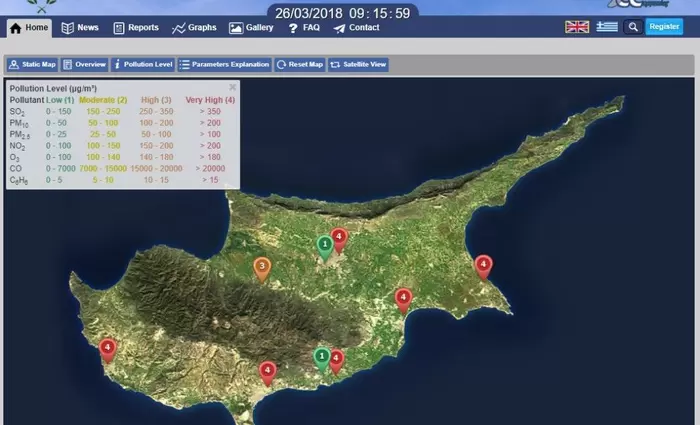Screen dimensions: 700x425
Task: Select the Static Map button
Action: [x=32, y=64]
